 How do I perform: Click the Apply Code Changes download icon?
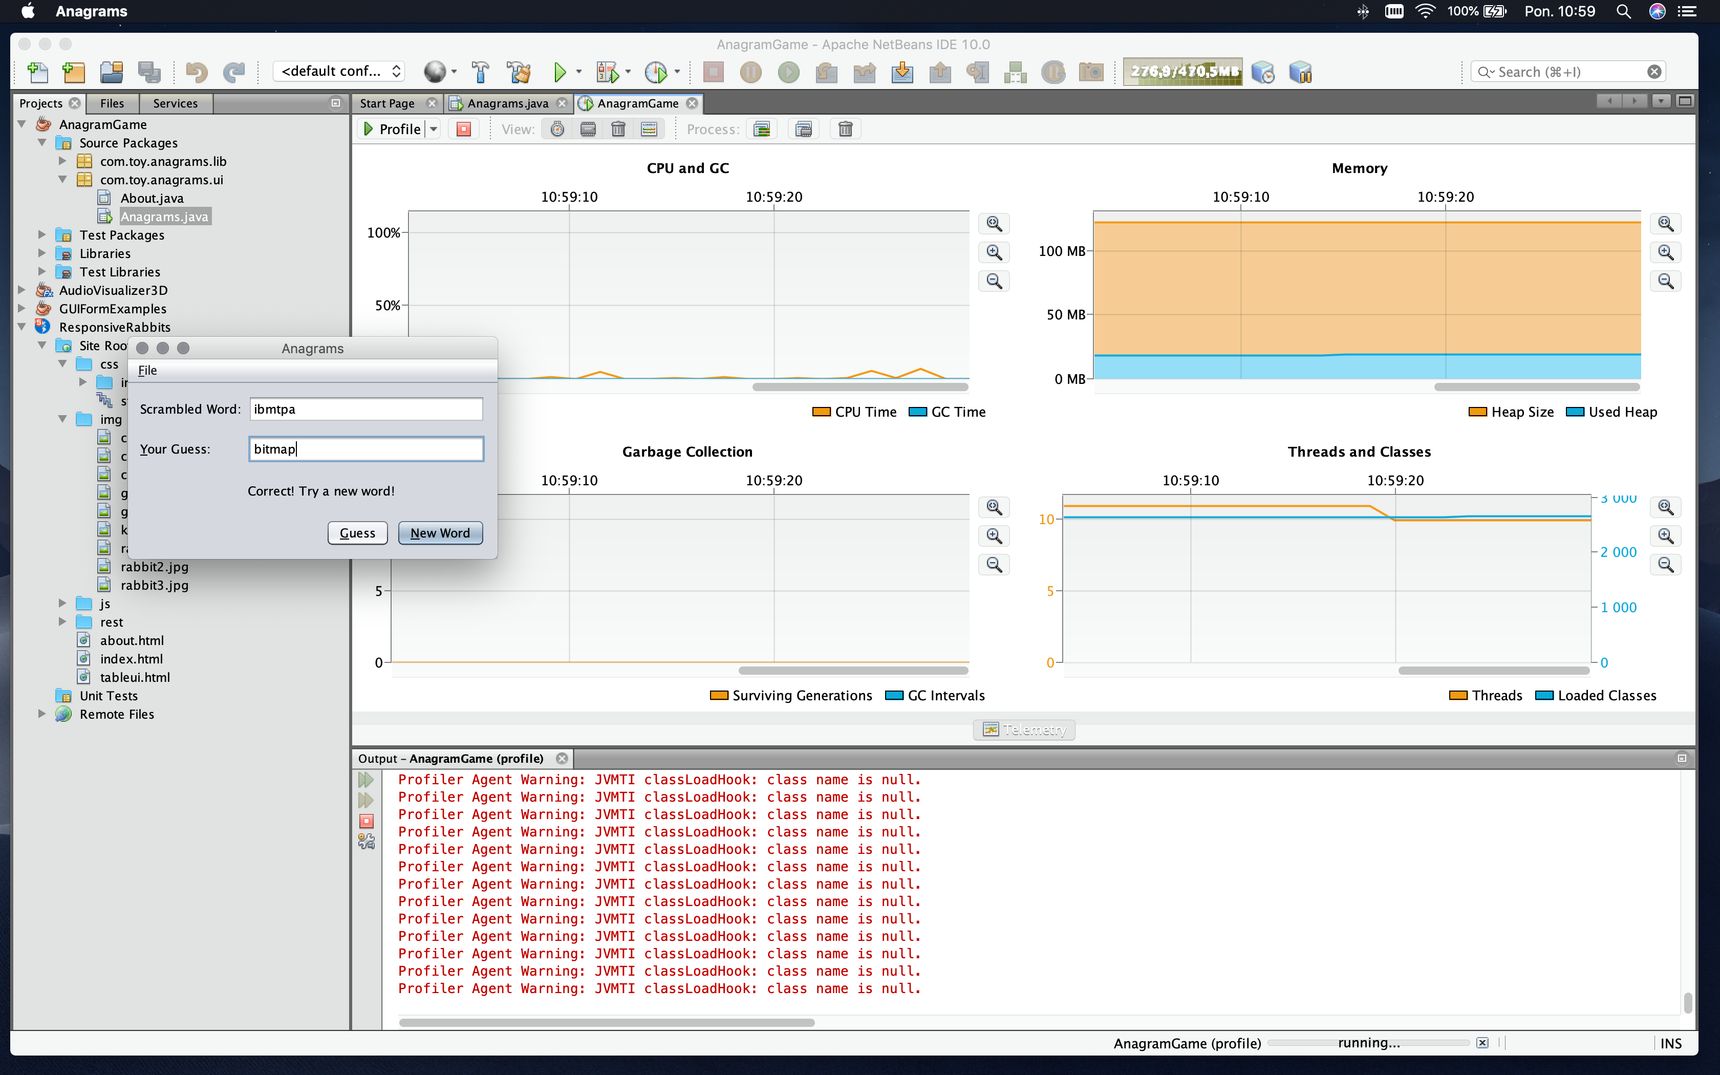(x=902, y=72)
